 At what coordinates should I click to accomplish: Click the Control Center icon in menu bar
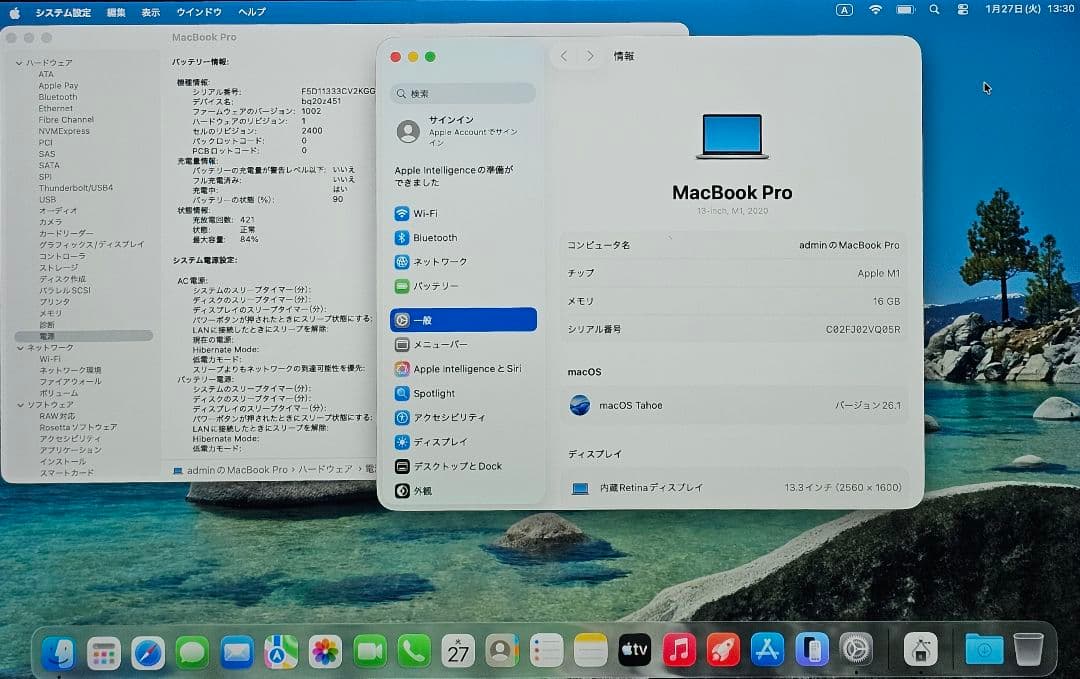pos(963,9)
